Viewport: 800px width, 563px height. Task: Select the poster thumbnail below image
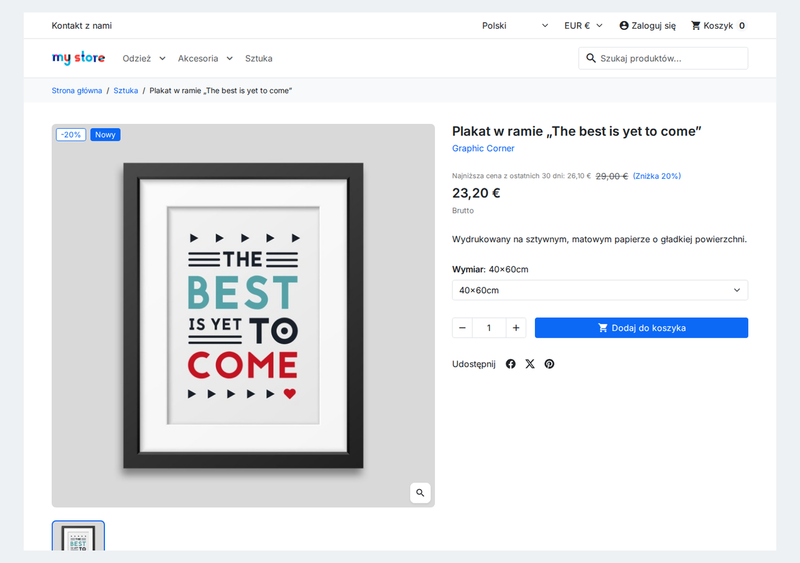tap(78, 536)
